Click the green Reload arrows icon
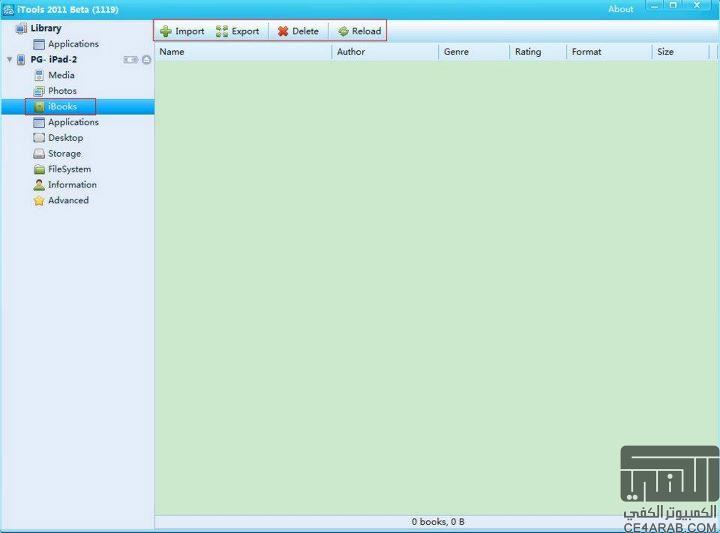The height and width of the screenshot is (533, 720). coord(343,31)
